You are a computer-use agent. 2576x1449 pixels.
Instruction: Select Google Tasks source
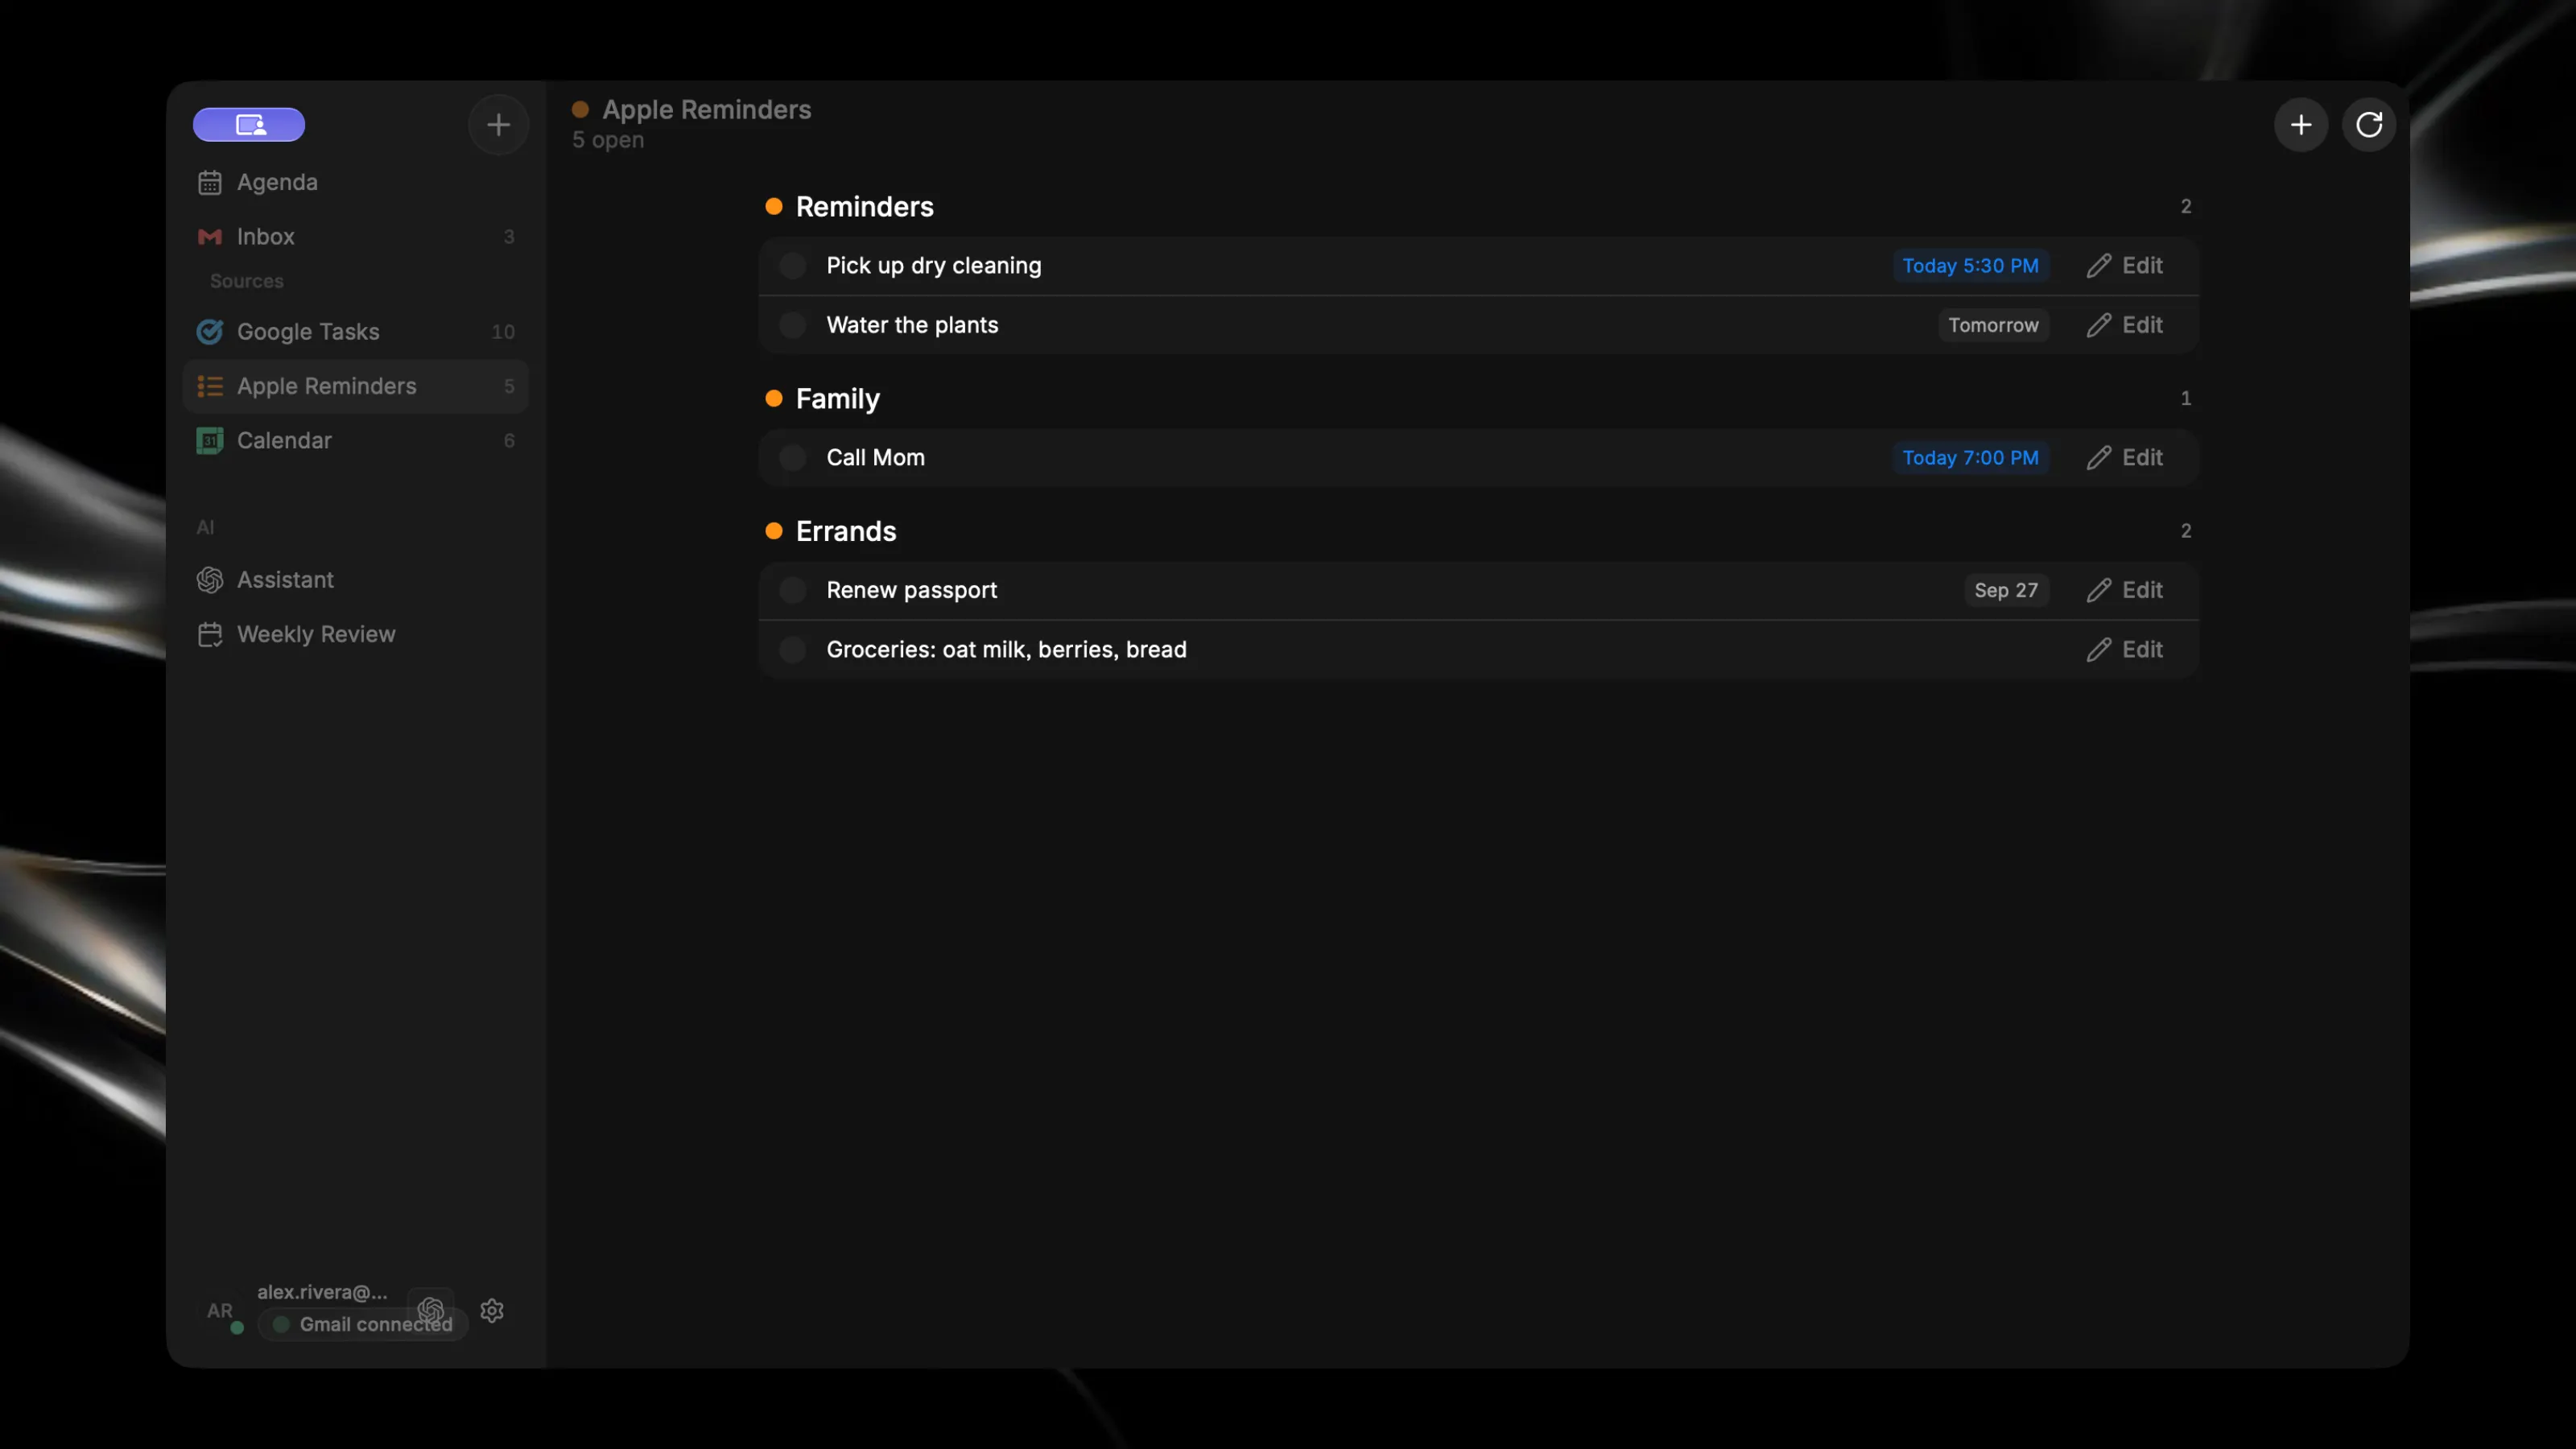point(355,331)
